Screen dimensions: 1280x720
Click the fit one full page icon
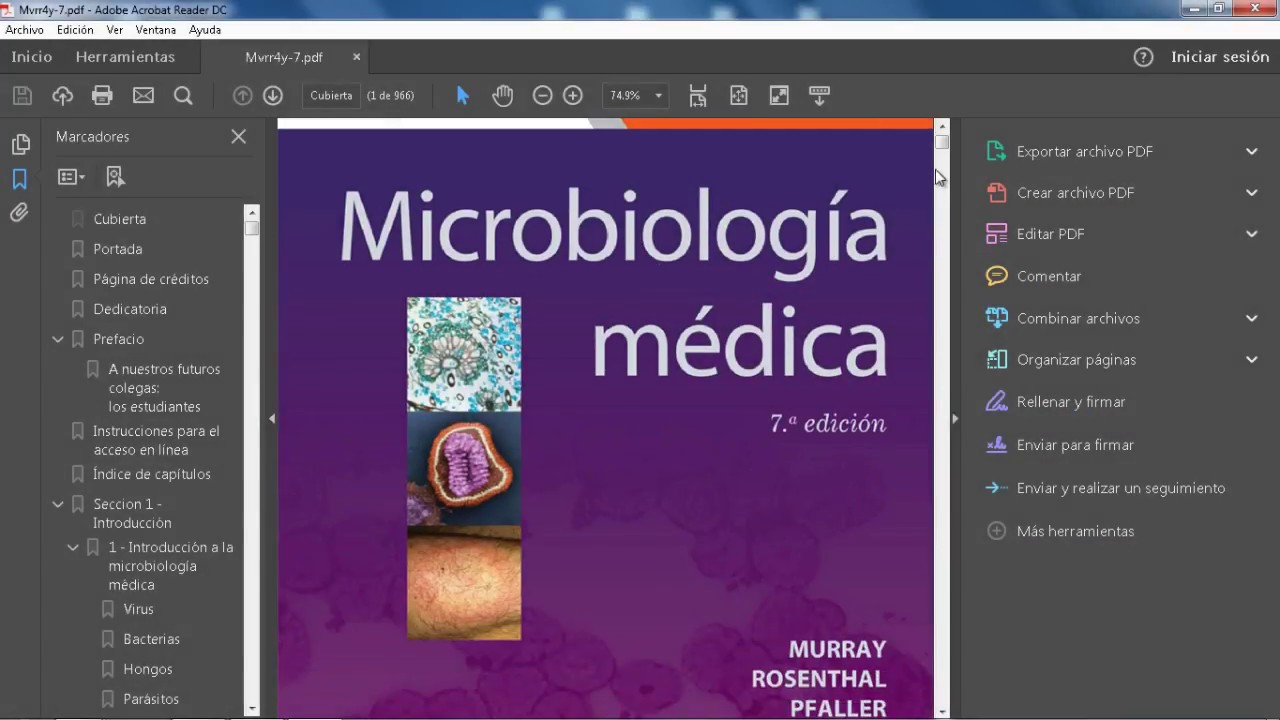pyautogui.click(x=738, y=96)
